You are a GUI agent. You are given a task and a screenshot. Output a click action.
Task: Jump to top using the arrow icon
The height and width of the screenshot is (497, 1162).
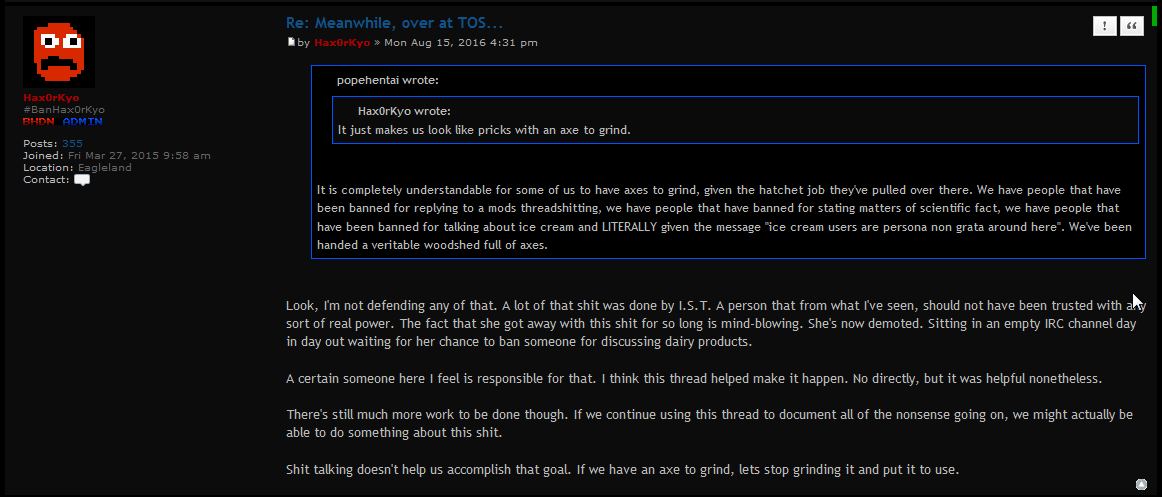[1141, 484]
